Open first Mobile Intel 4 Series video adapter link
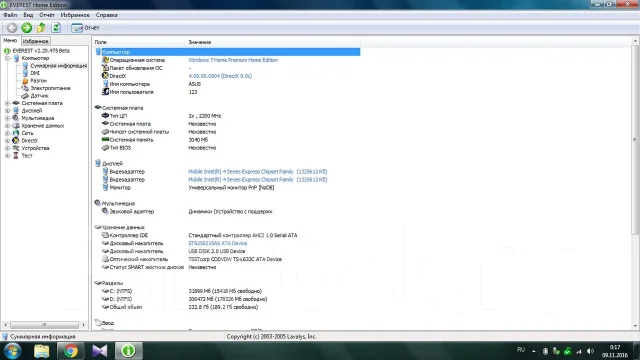This screenshot has width=640, height=360. tap(258, 171)
